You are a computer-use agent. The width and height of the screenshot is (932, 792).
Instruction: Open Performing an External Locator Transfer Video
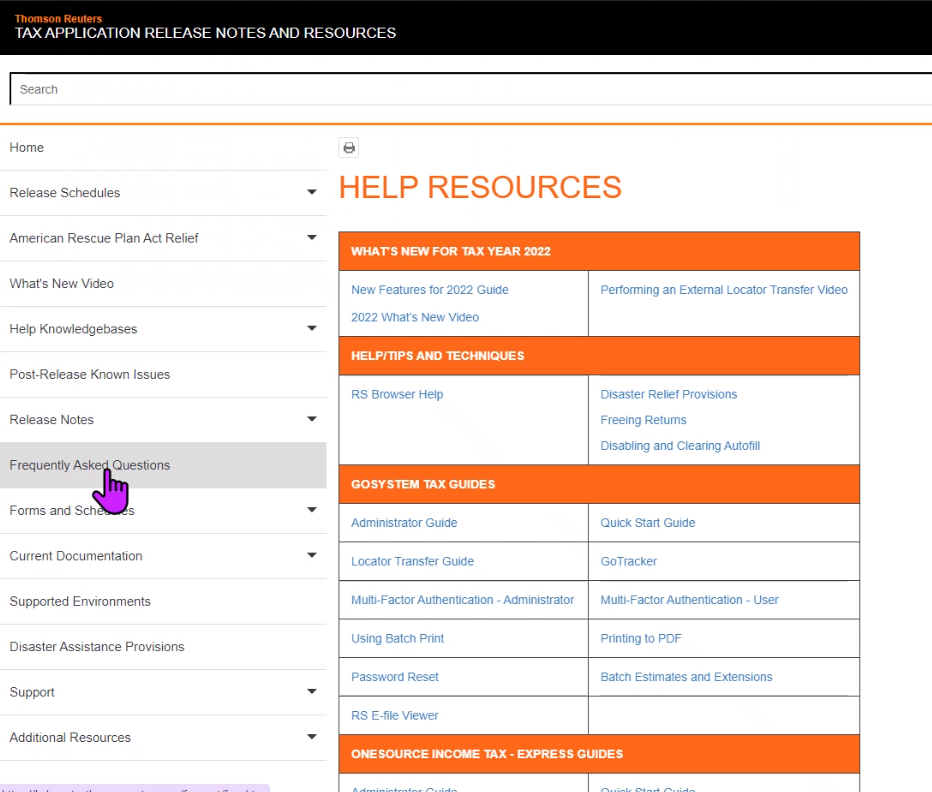[x=724, y=290]
